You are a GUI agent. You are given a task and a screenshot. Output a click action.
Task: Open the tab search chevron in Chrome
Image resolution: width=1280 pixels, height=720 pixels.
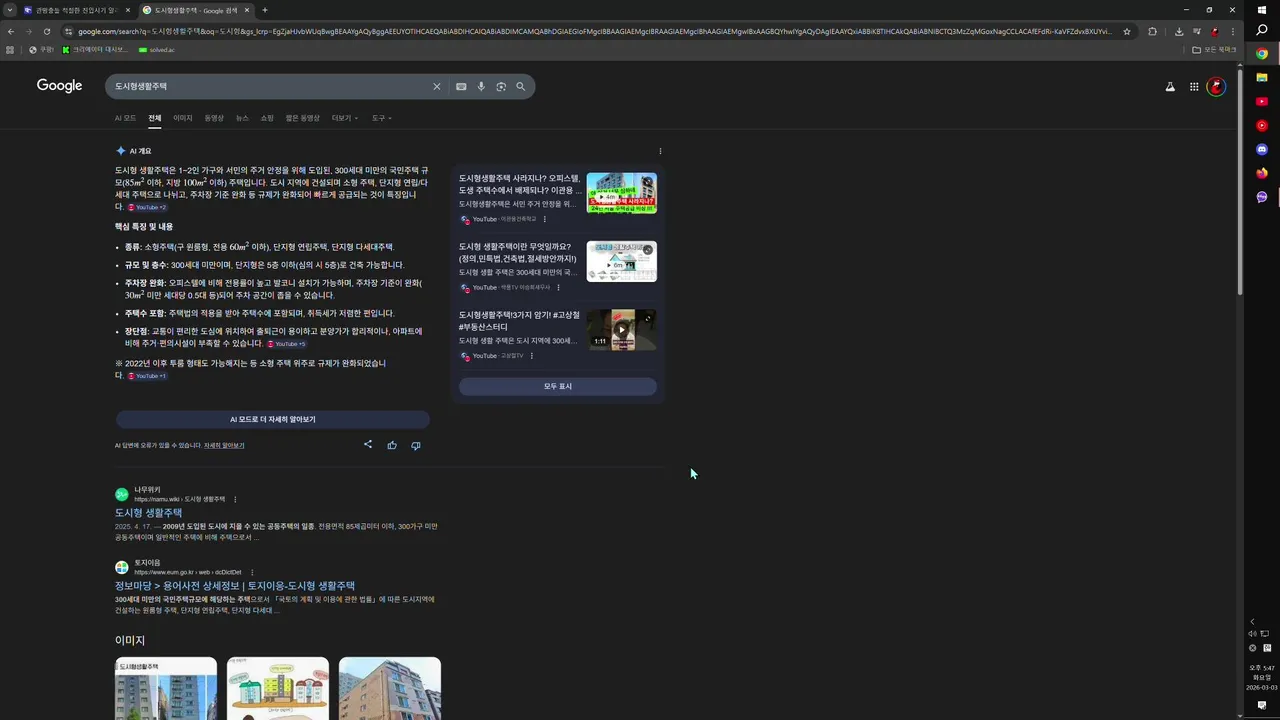pos(9,10)
